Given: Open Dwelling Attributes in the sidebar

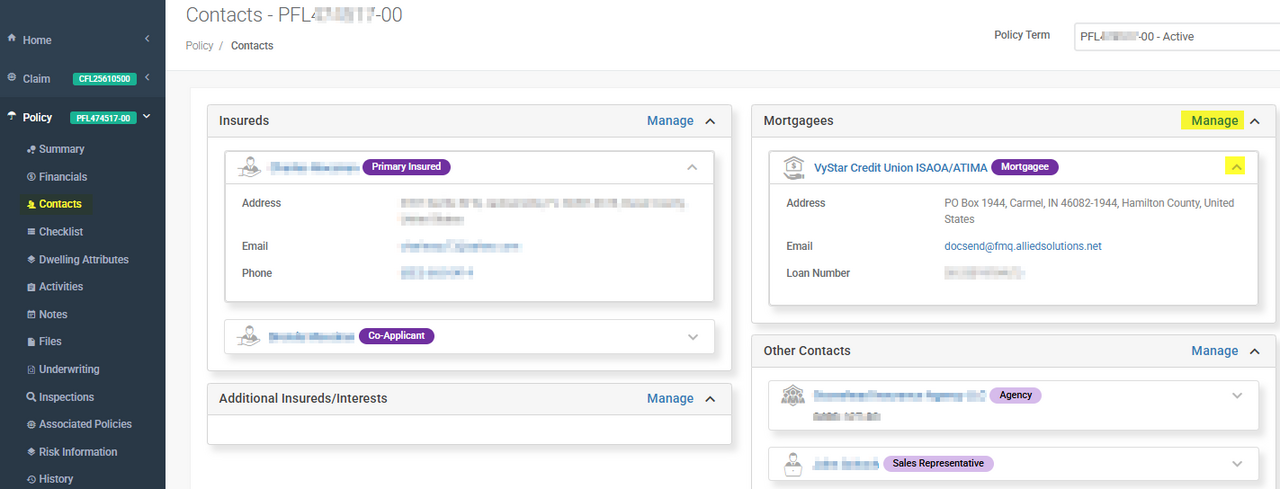Looking at the screenshot, I should click(83, 259).
